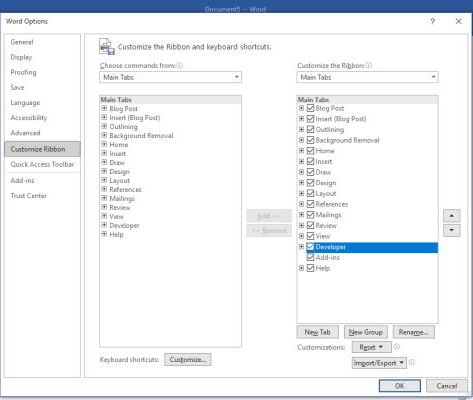Select References in left commands list
This screenshot has width=473, height=400.
(x=125, y=189)
